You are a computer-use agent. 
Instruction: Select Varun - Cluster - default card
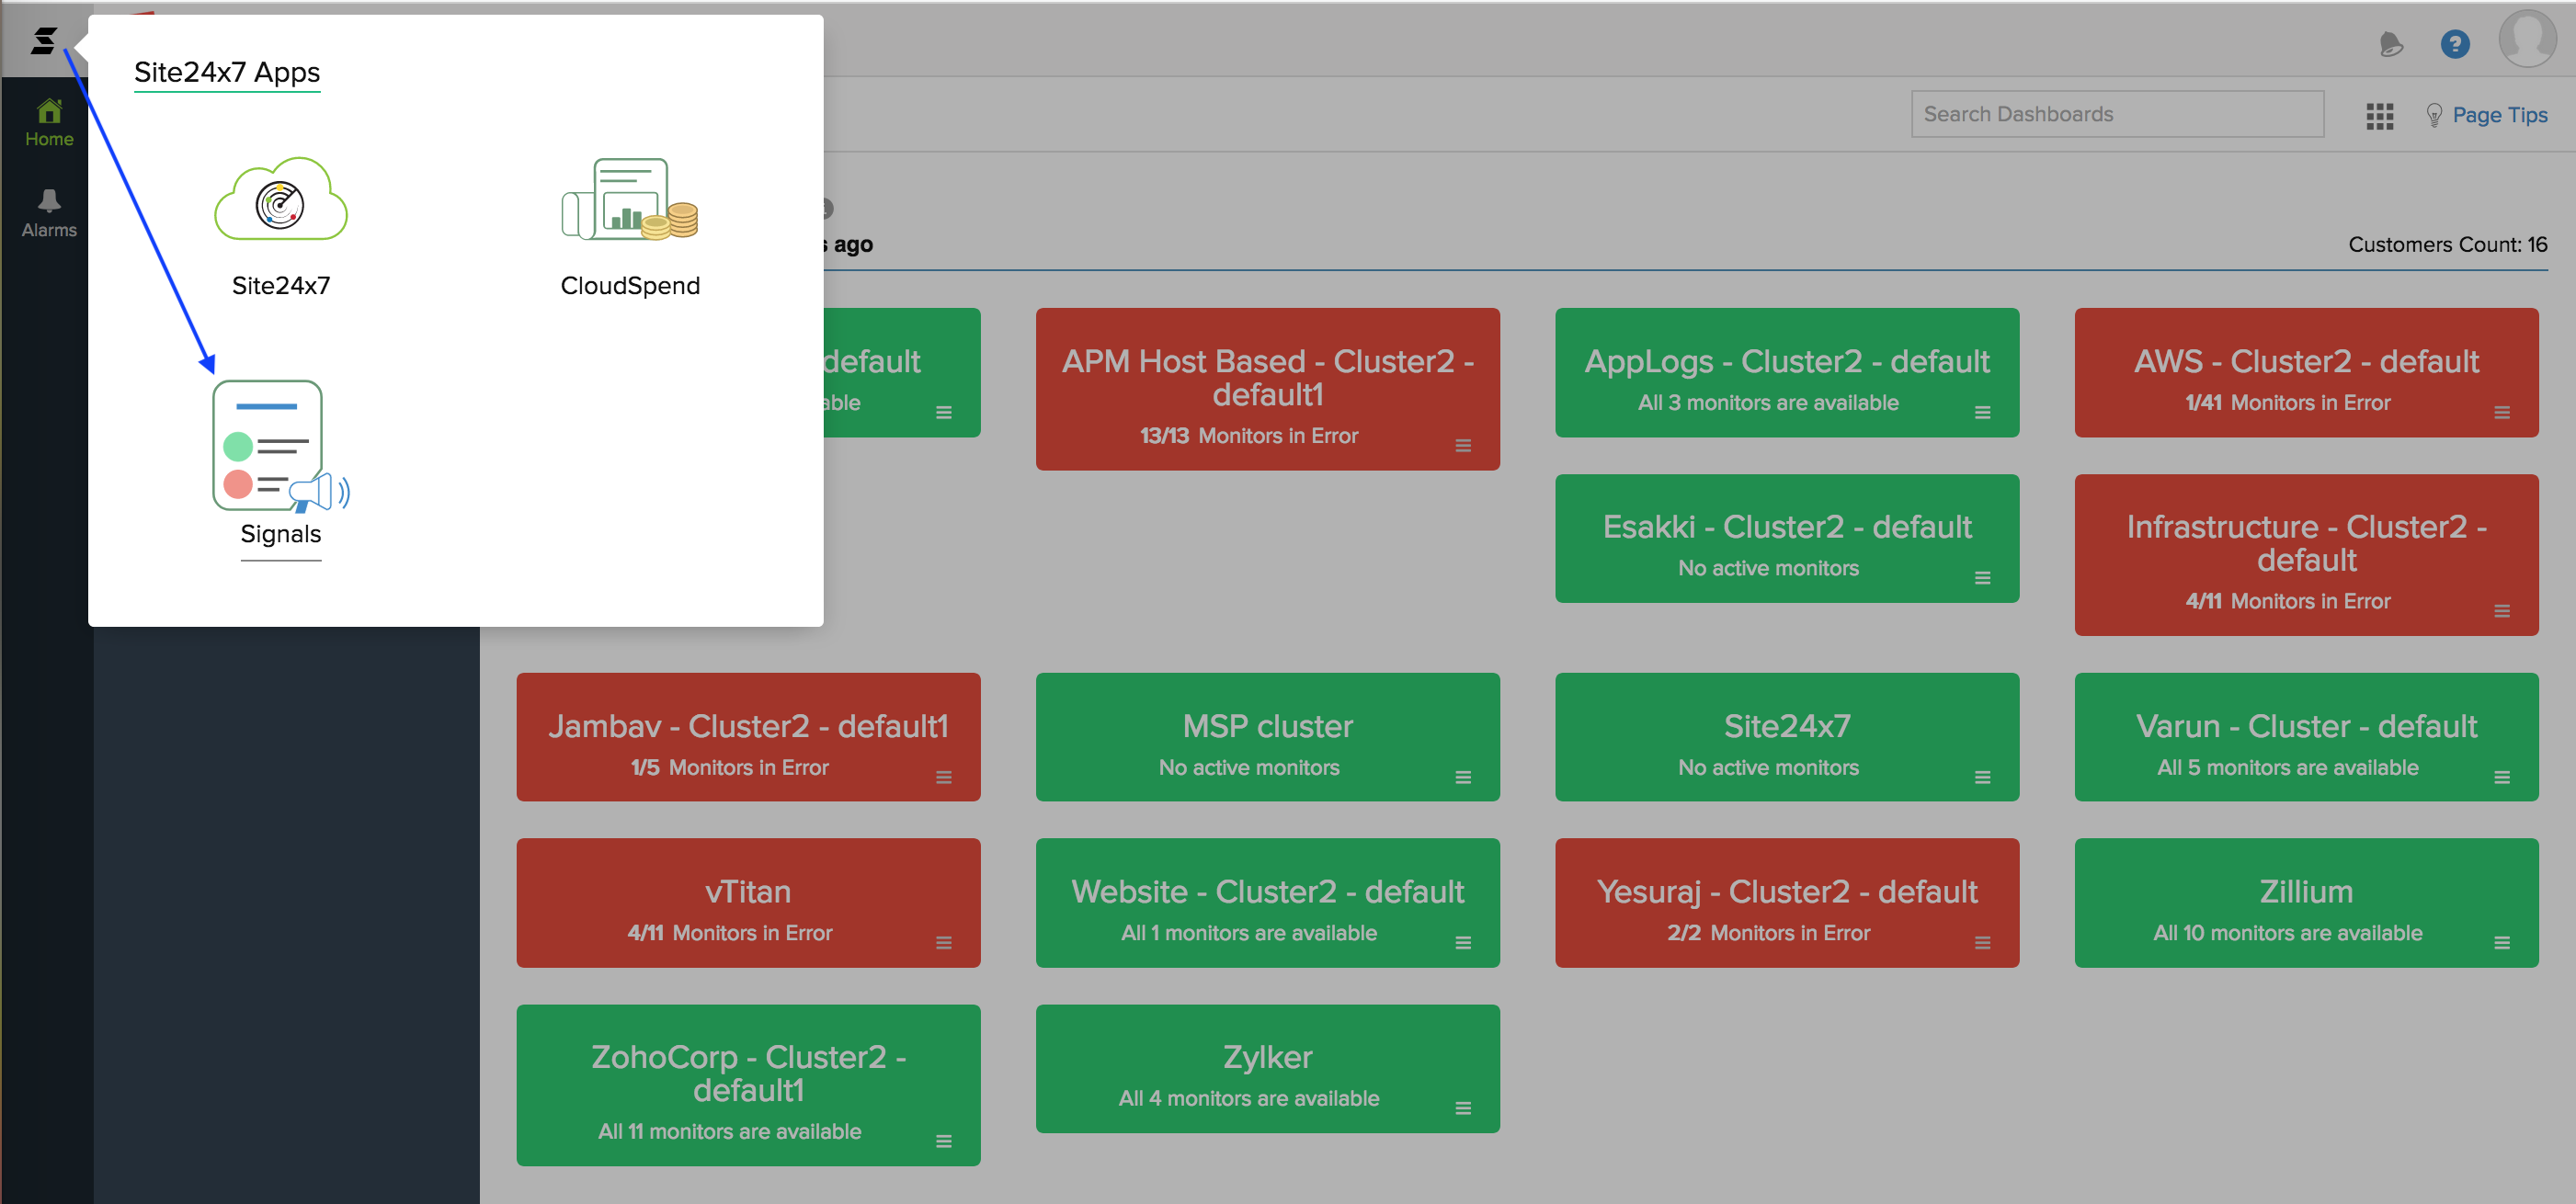pyautogui.click(x=2306, y=737)
